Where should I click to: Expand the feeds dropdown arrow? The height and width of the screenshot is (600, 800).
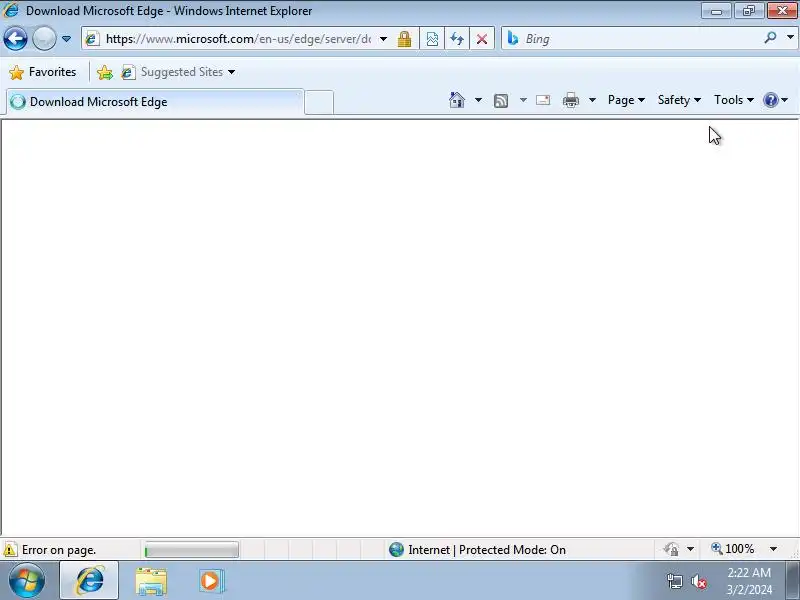[523, 100]
